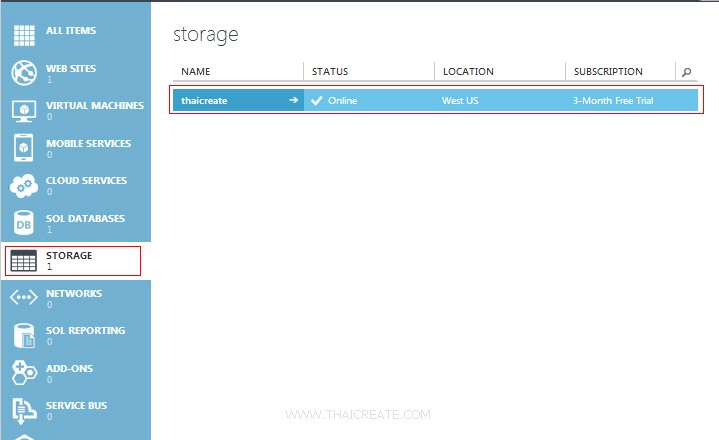Image resolution: width=719 pixels, height=440 pixels.
Task: Click the West US location cell
Action: click(x=460, y=101)
